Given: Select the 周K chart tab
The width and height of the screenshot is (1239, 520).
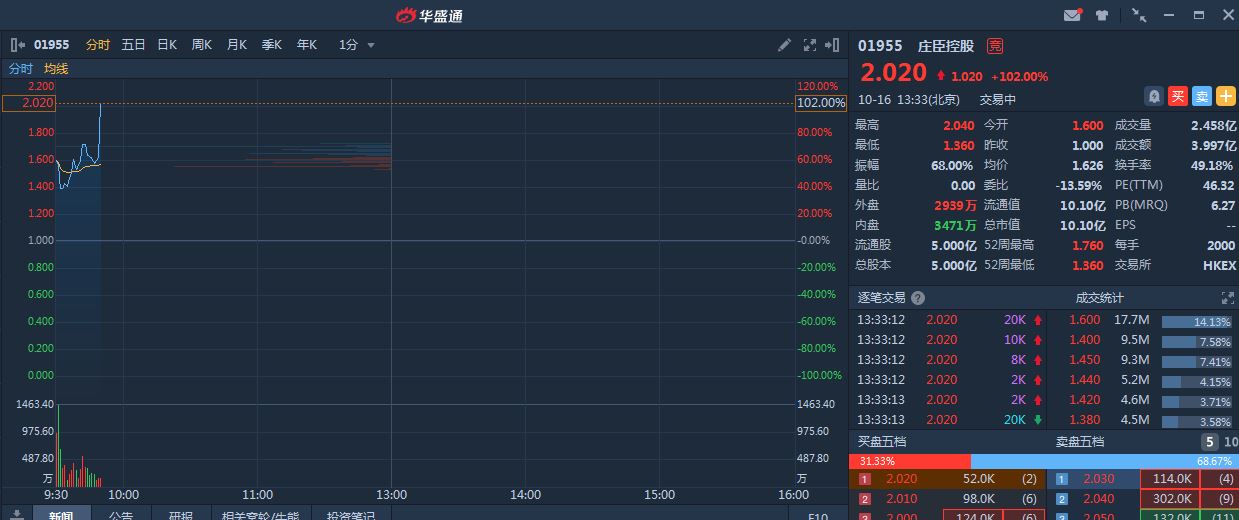Looking at the screenshot, I should tap(202, 45).
